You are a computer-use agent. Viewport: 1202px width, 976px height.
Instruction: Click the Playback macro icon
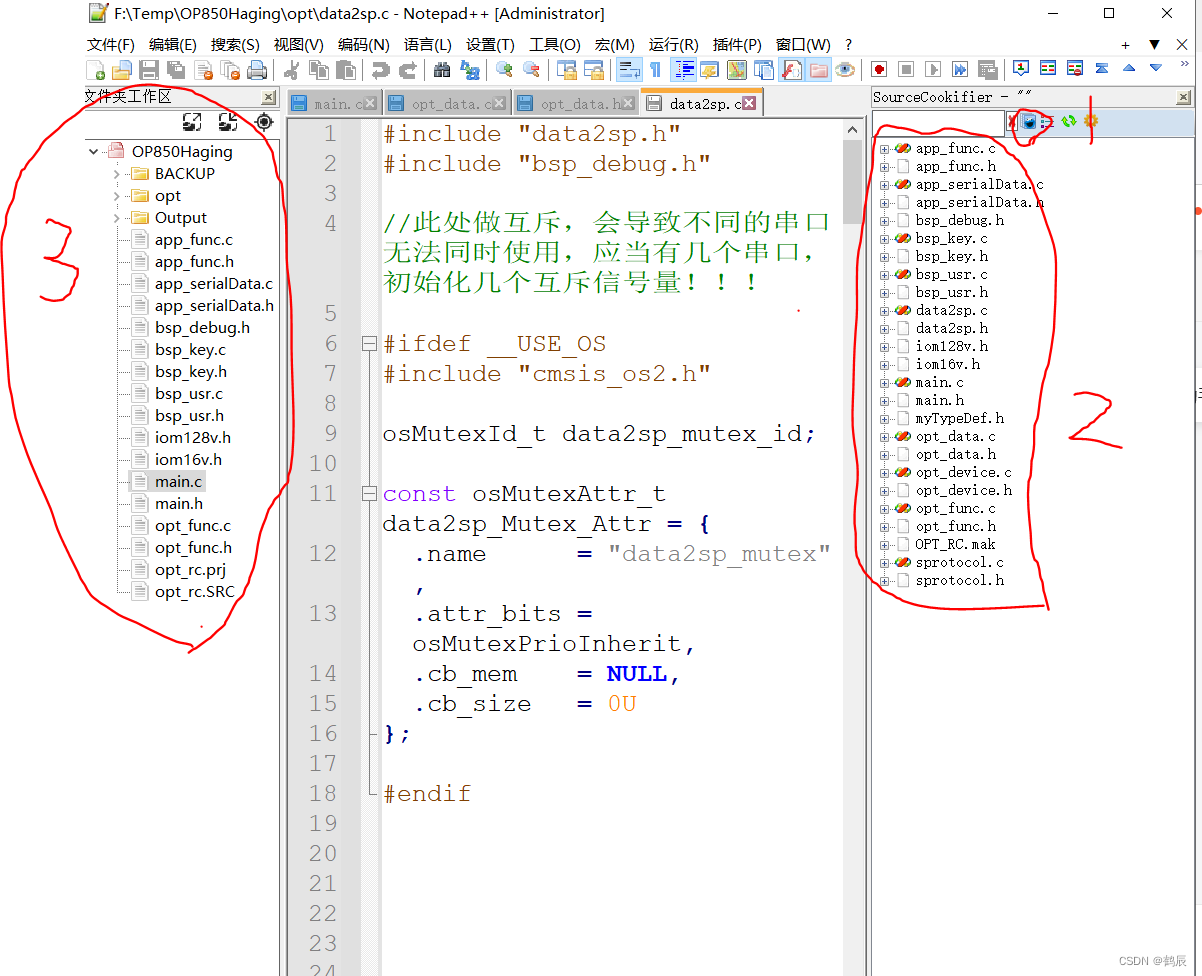click(x=932, y=70)
